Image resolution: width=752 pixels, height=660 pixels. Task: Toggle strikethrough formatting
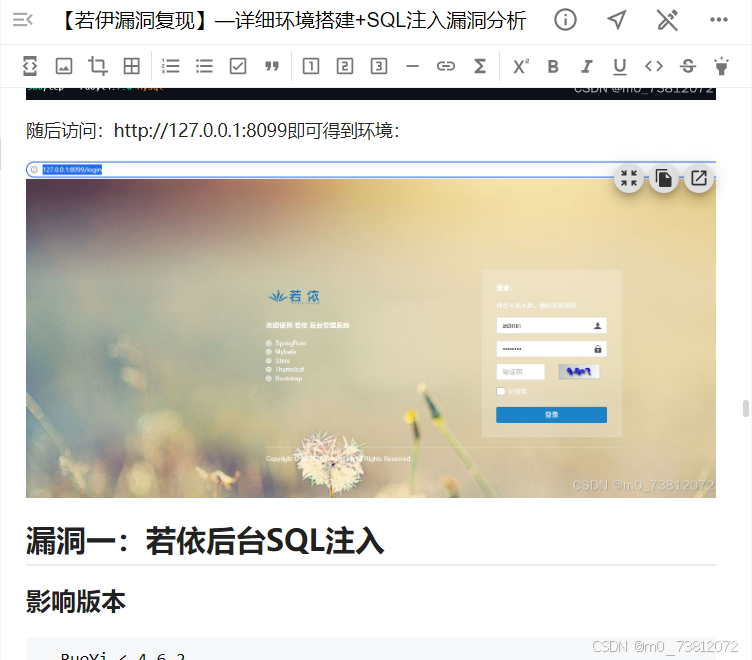click(x=688, y=66)
